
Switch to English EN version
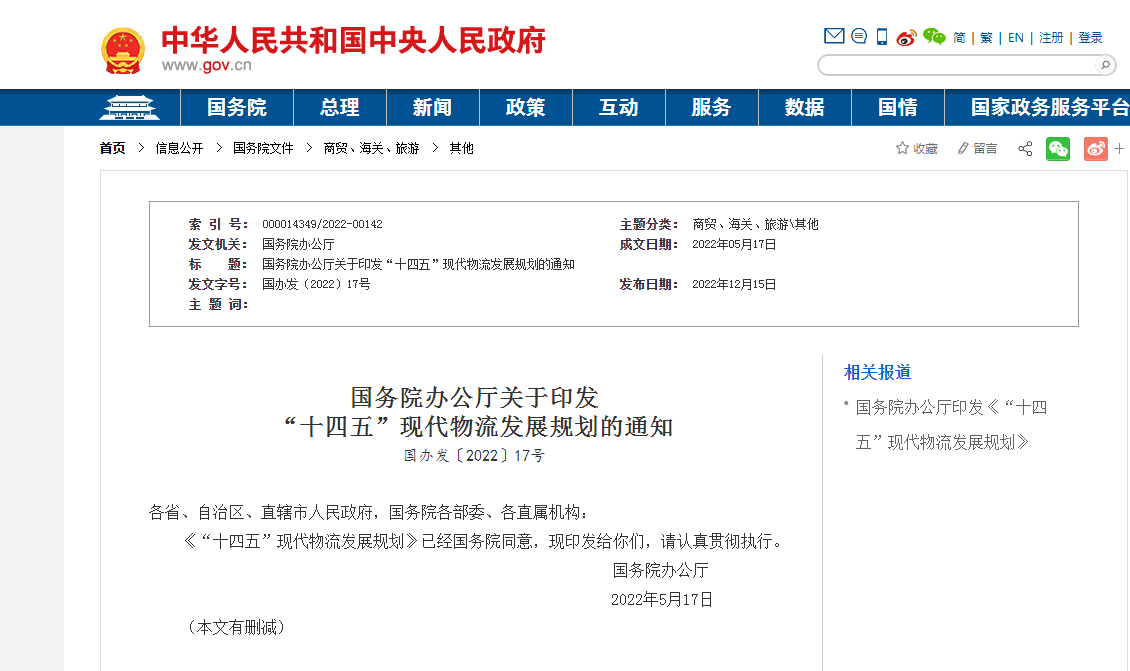point(1015,37)
